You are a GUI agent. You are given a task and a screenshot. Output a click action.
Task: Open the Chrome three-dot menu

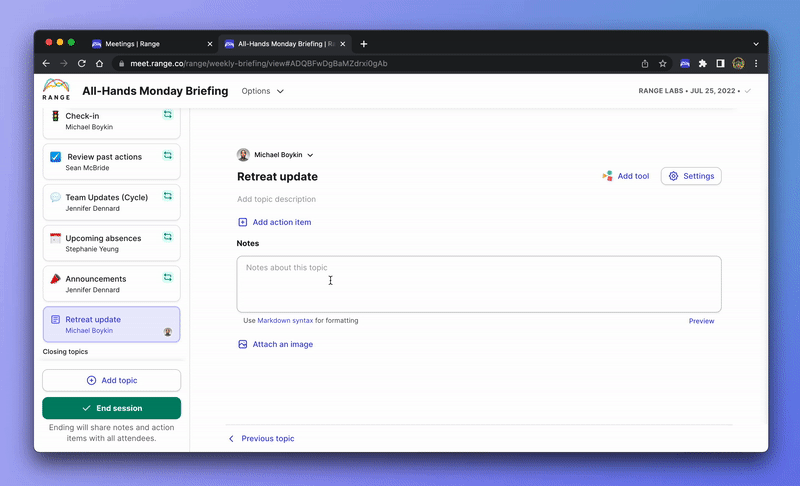click(756, 63)
